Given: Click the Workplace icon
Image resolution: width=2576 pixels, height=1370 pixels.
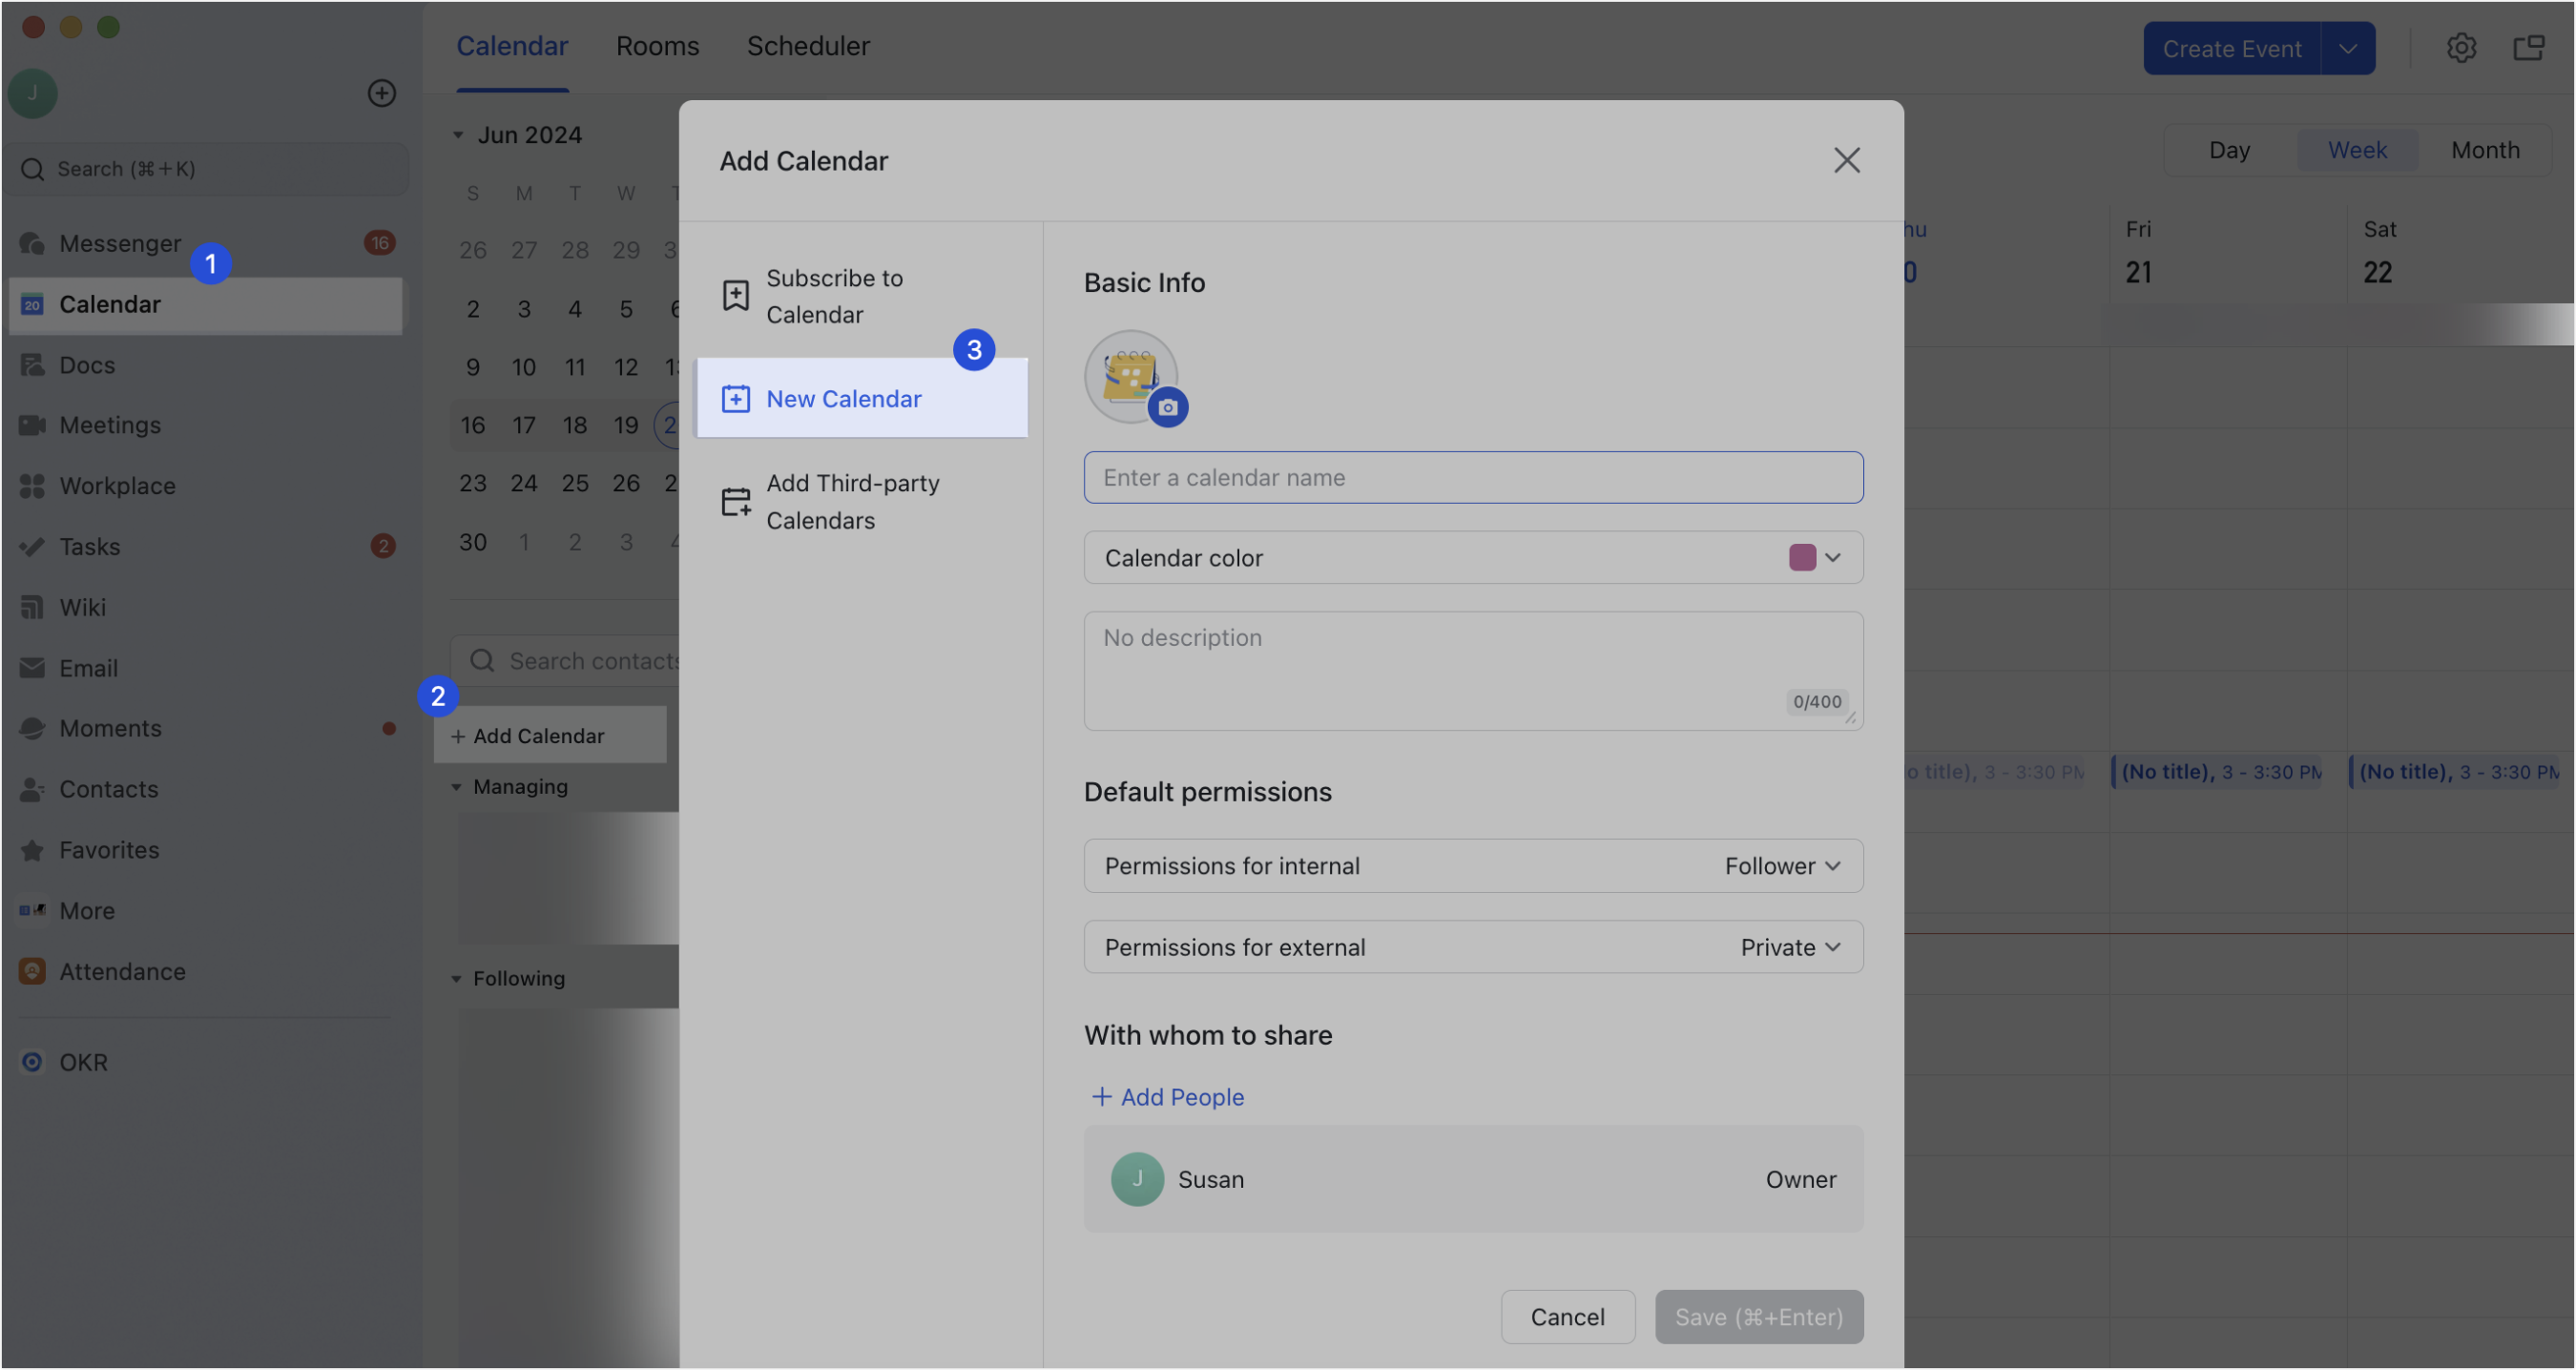Looking at the screenshot, I should coord(33,486).
